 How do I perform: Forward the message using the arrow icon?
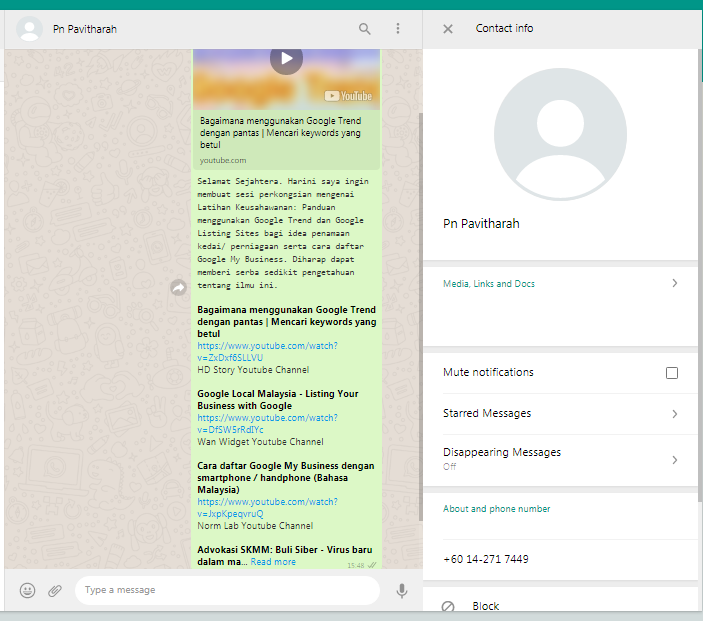click(x=178, y=287)
